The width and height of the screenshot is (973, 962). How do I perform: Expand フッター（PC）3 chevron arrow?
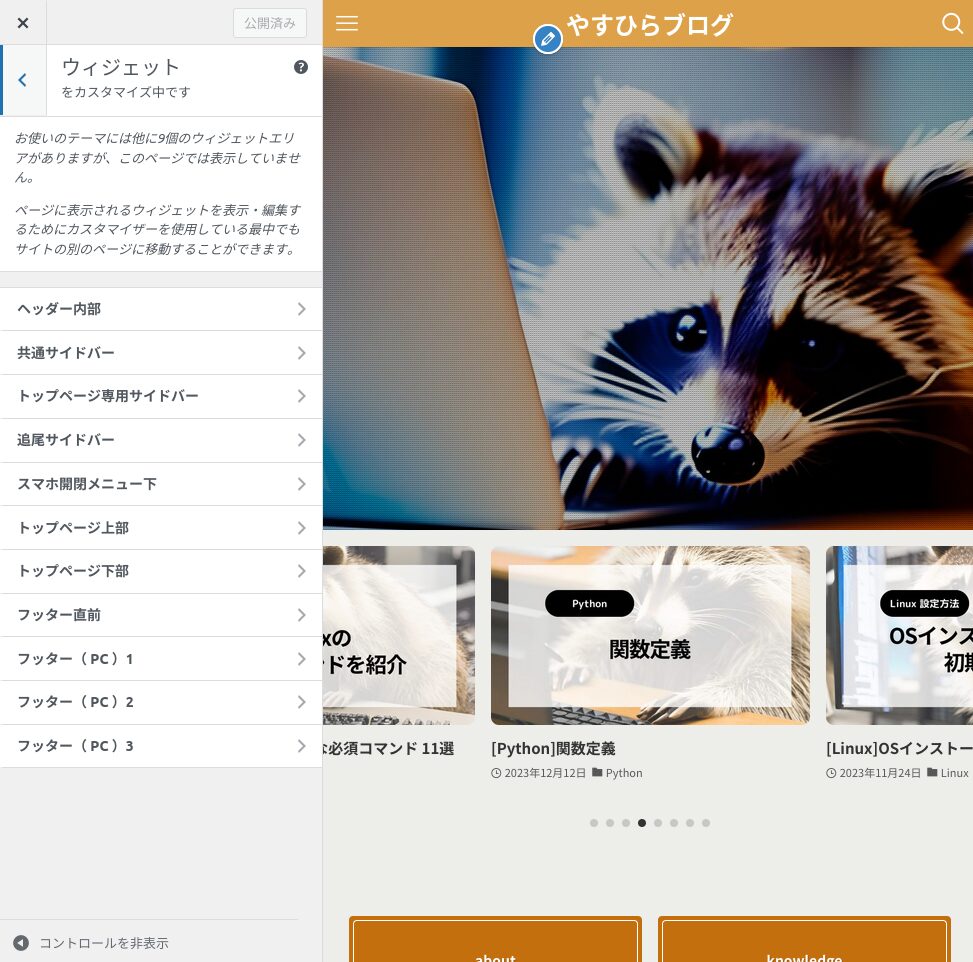coord(302,746)
